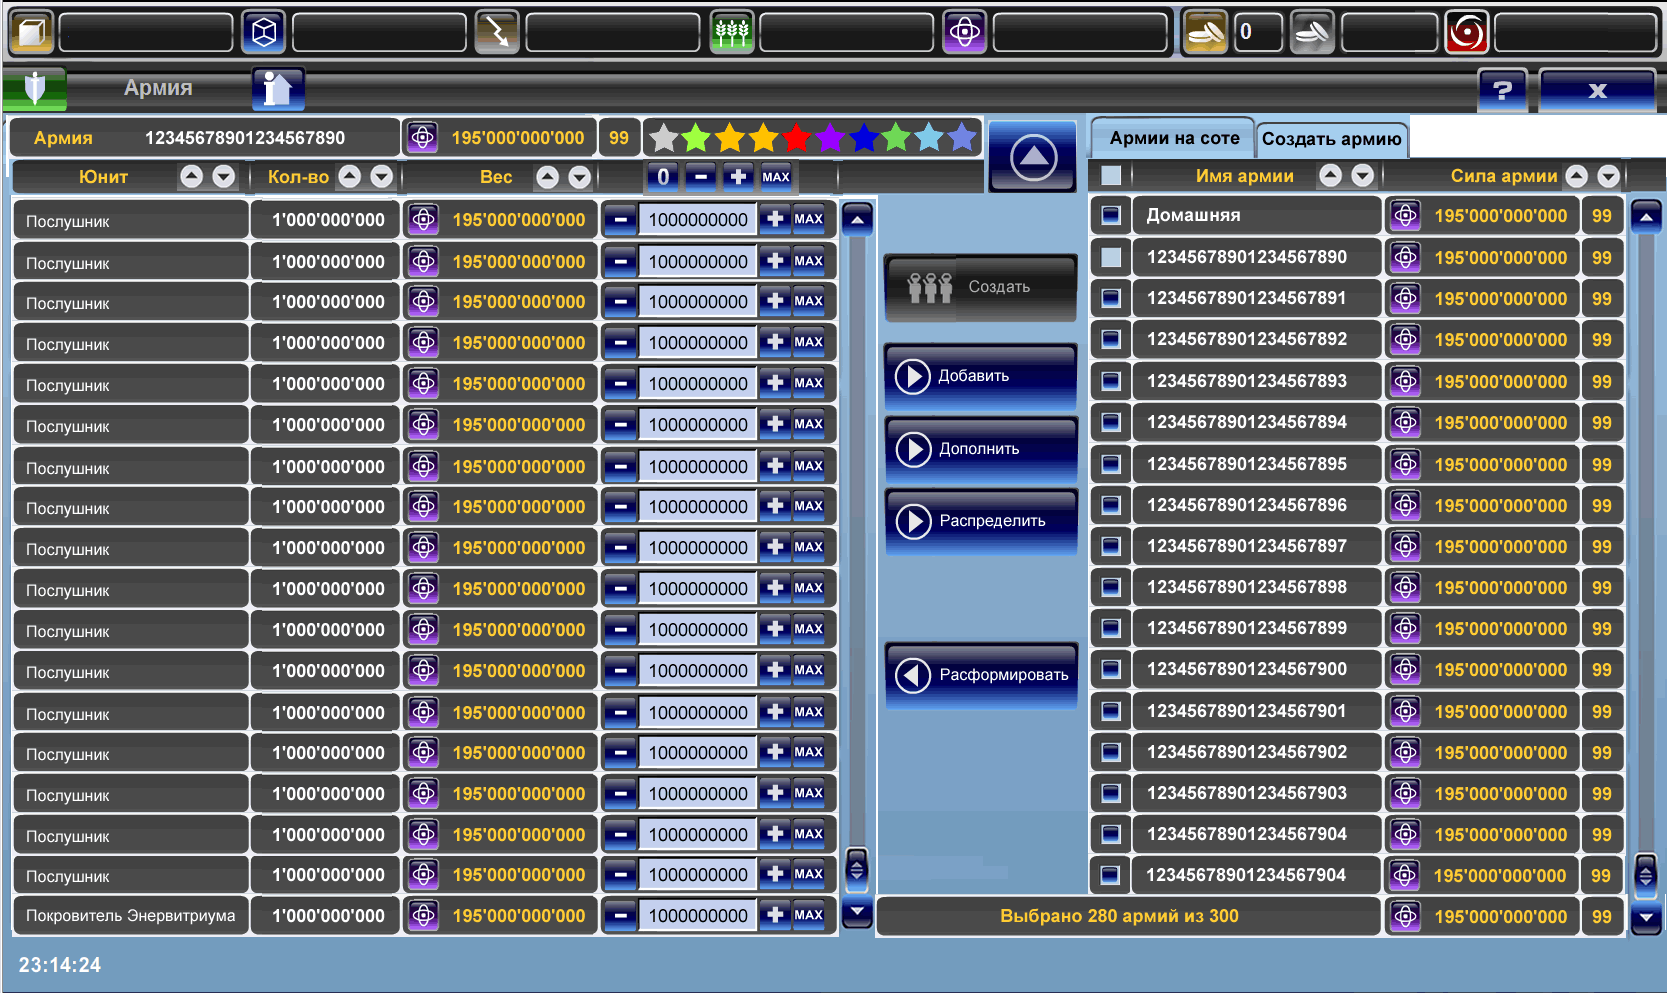
Task: Toggle the checkbox for Домашняя army
Action: point(1110,215)
